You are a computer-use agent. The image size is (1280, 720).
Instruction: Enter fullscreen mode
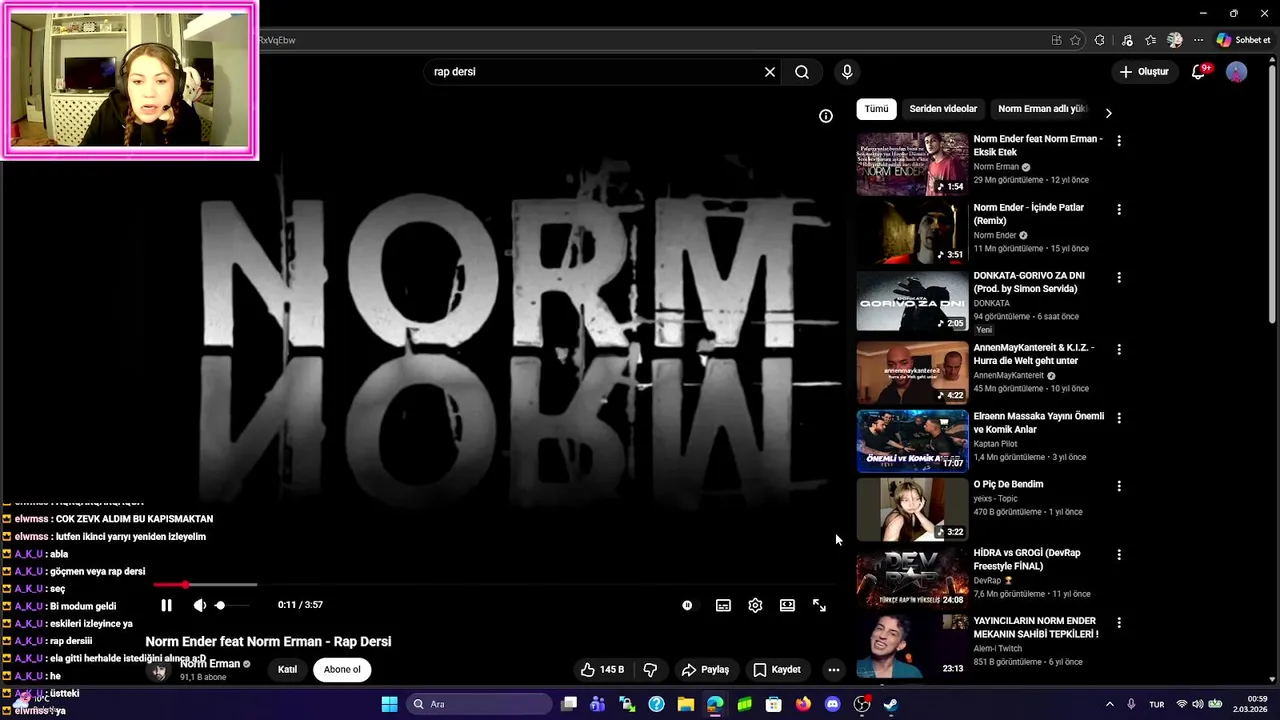tap(819, 605)
